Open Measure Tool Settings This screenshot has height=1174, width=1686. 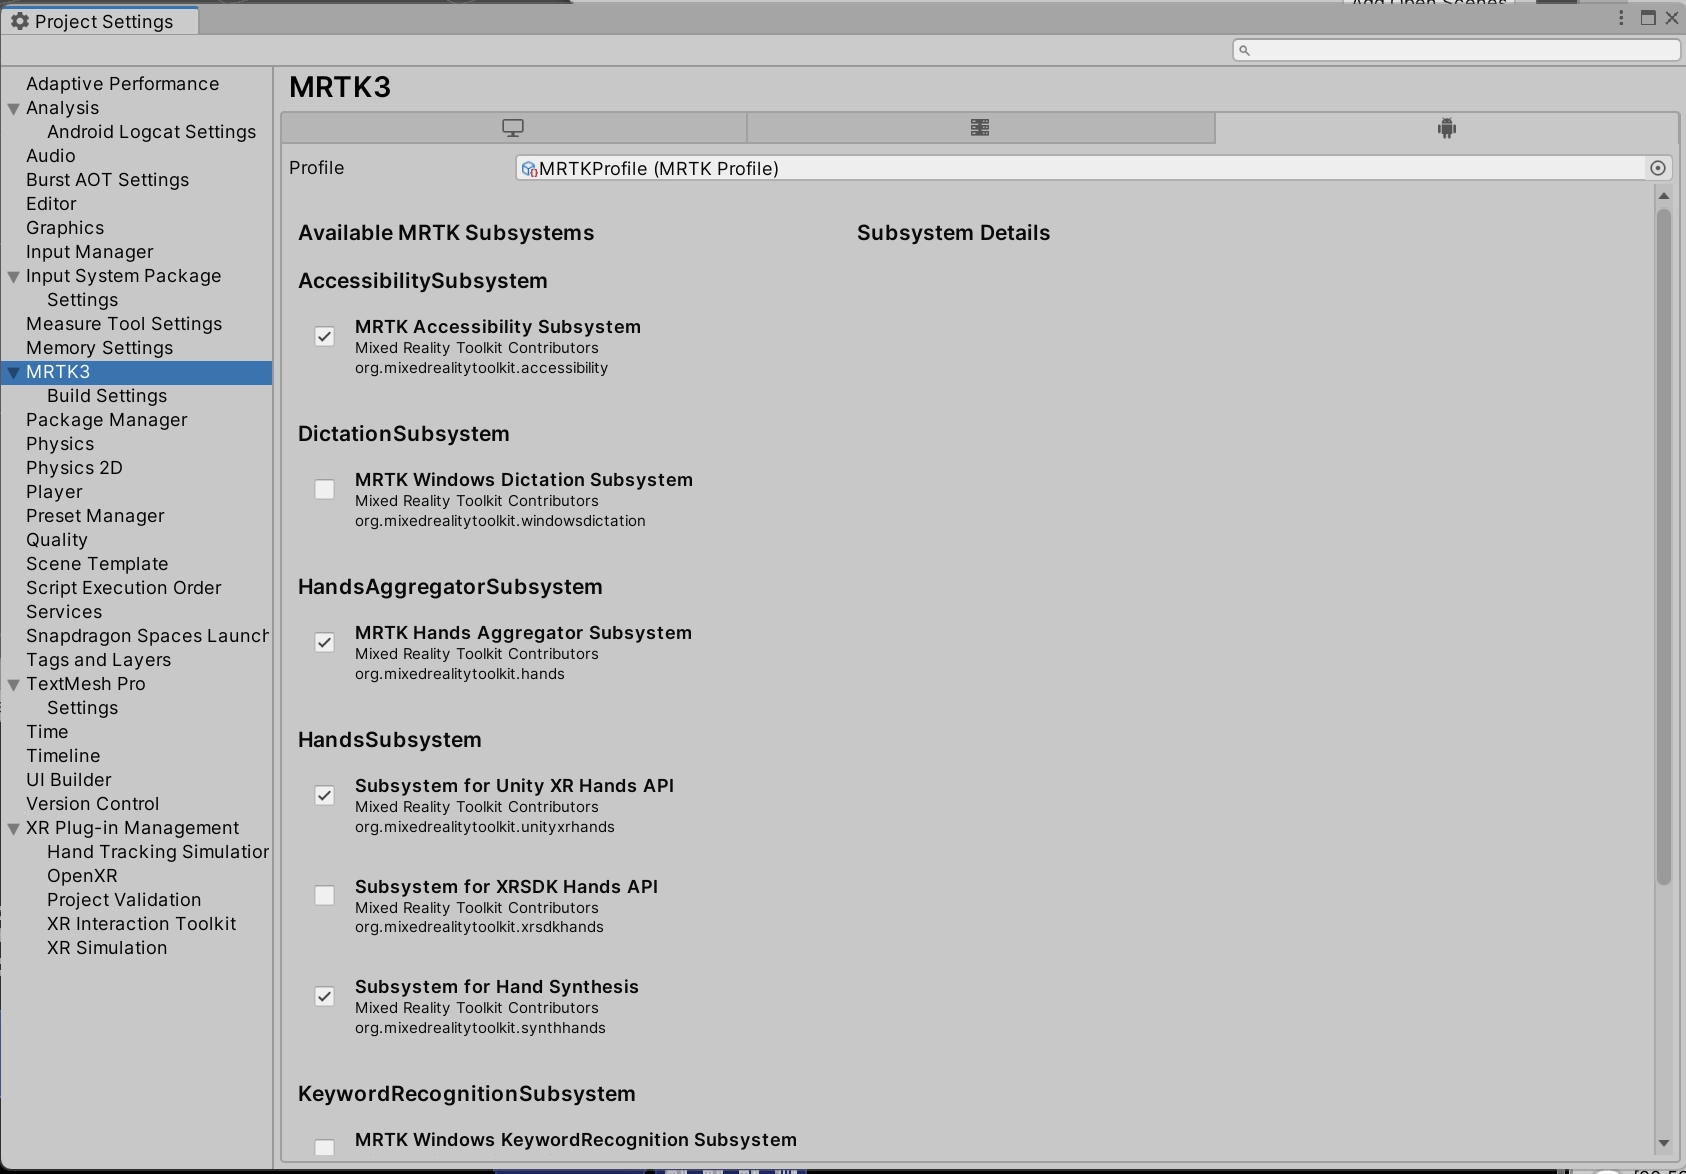[x=136, y=324]
